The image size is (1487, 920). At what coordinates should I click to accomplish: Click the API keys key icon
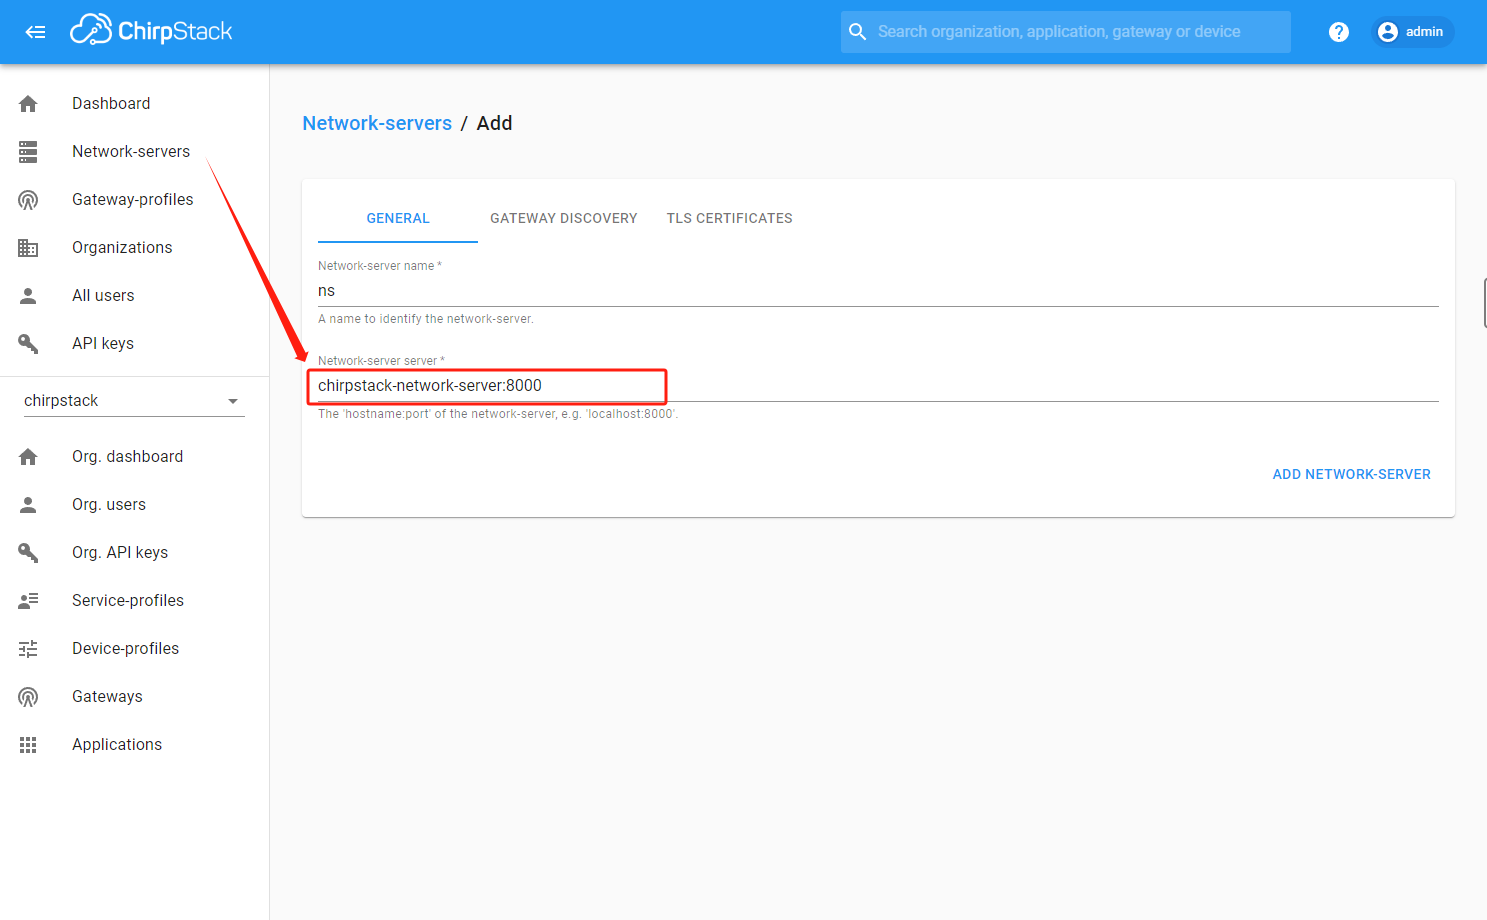click(28, 344)
